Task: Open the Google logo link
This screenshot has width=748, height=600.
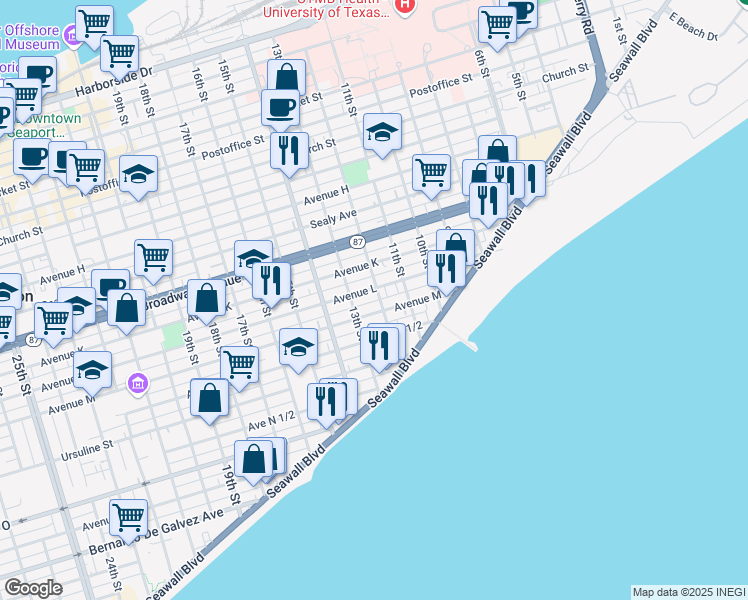Action: pyautogui.click(x=33, y=588)
